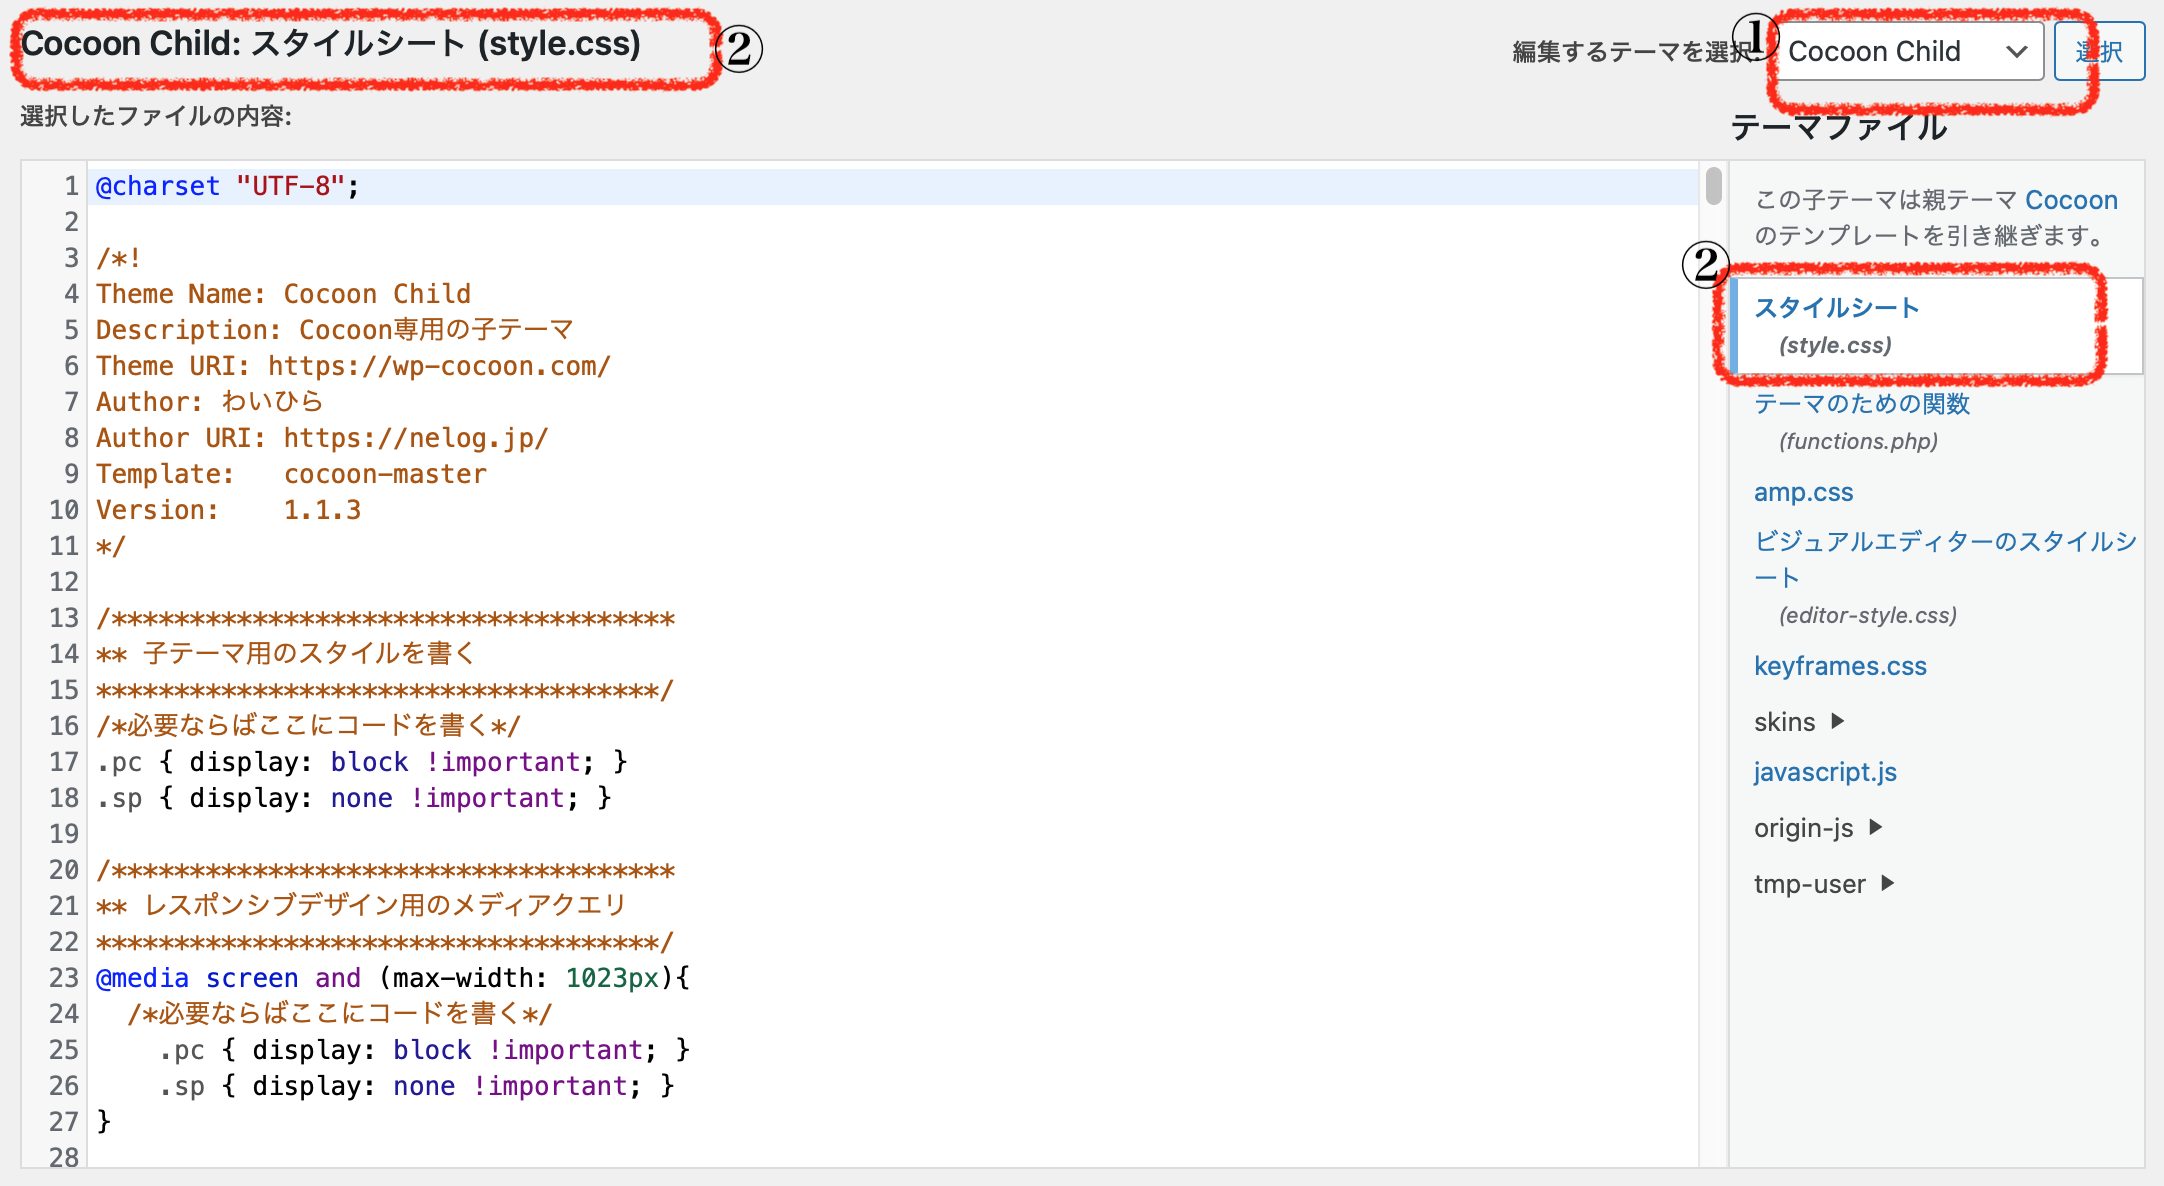This screenshot has height=1186, width=2164.
Task: Click line 18 ".sp { display: none !important; }"
Action: point(354,798)
